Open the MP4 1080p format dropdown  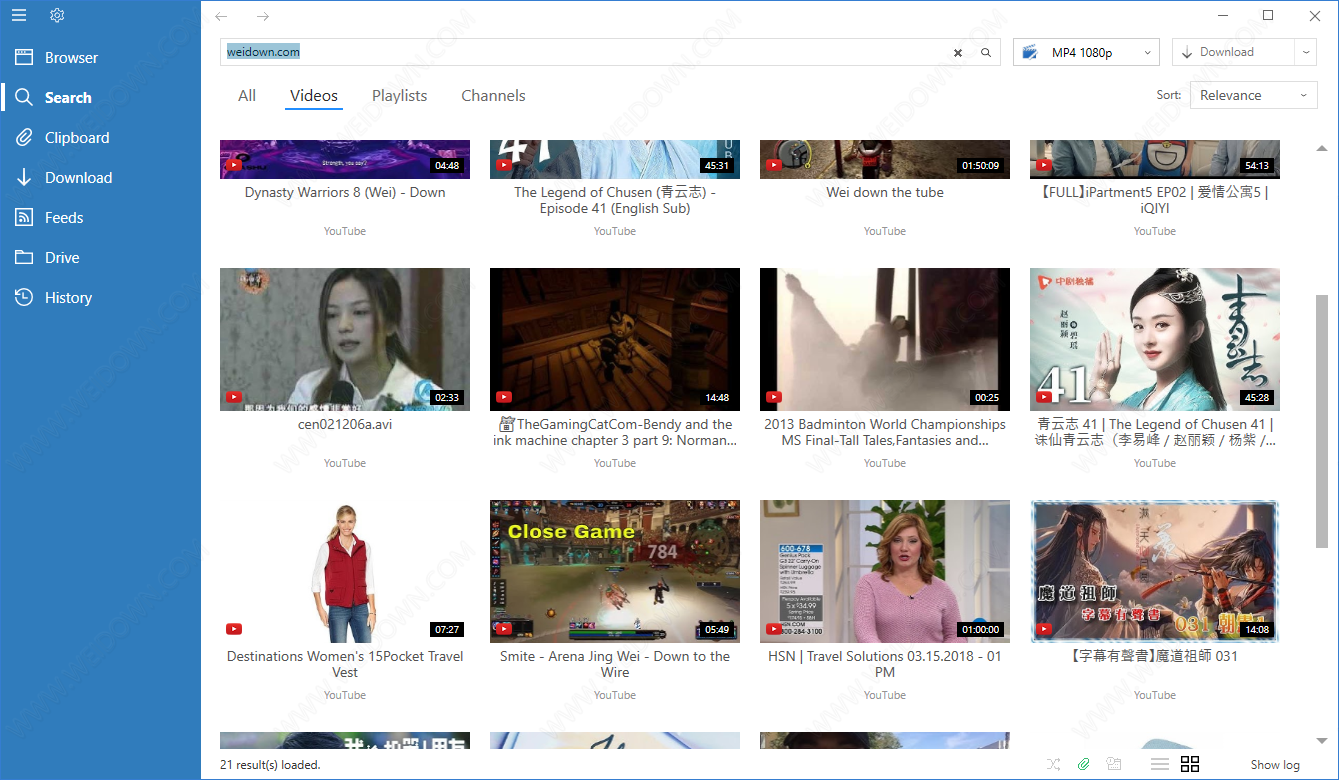tap(1086, 52)
